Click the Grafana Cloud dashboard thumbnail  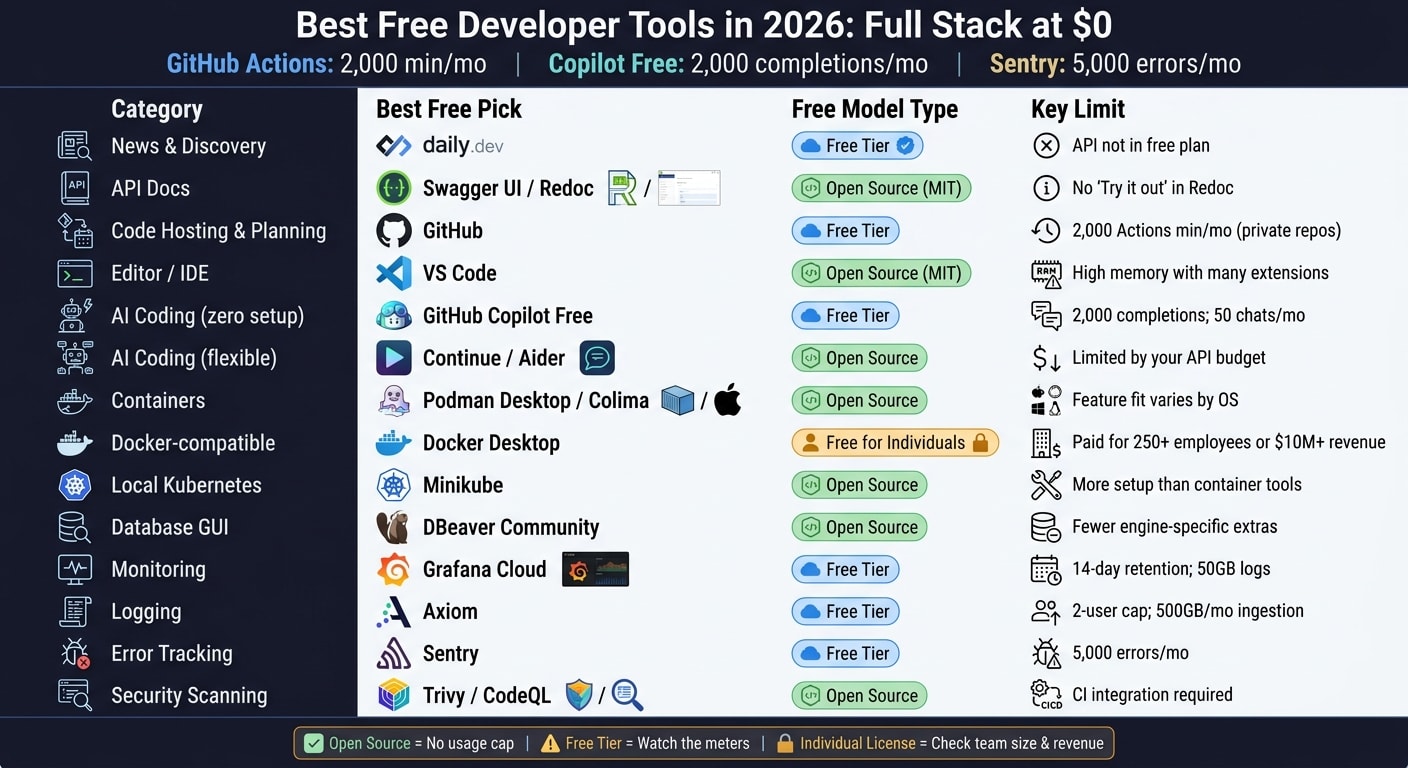click(x=595, y=569)
